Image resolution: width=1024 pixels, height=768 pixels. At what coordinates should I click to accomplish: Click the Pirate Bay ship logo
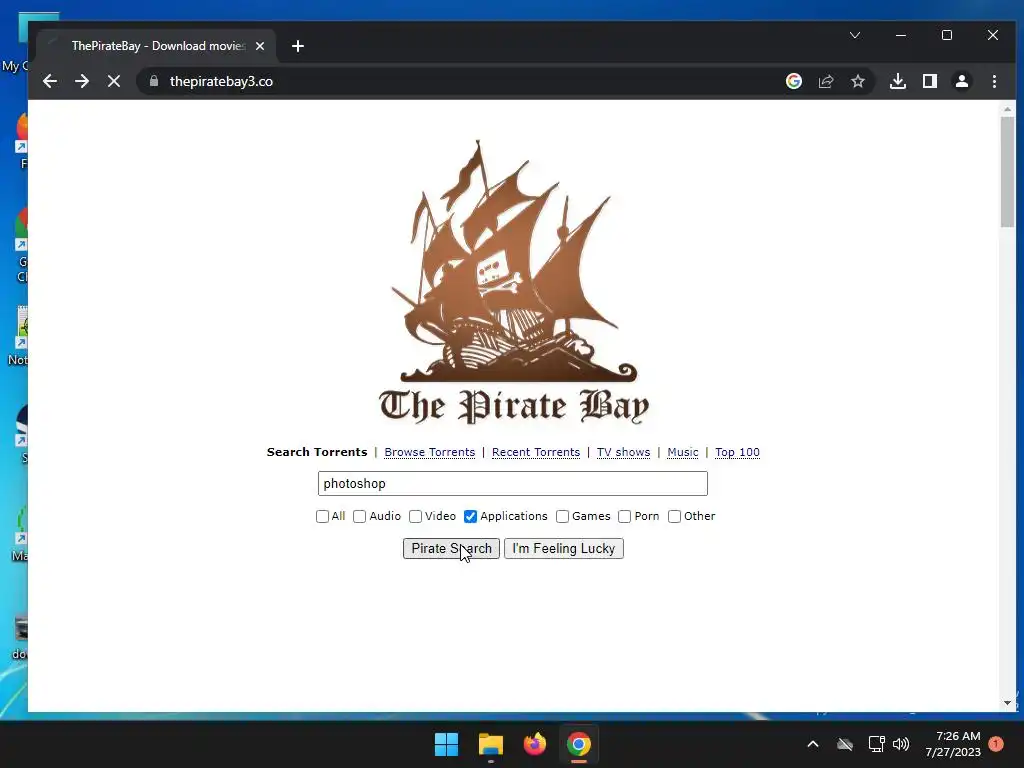[513, 261]
